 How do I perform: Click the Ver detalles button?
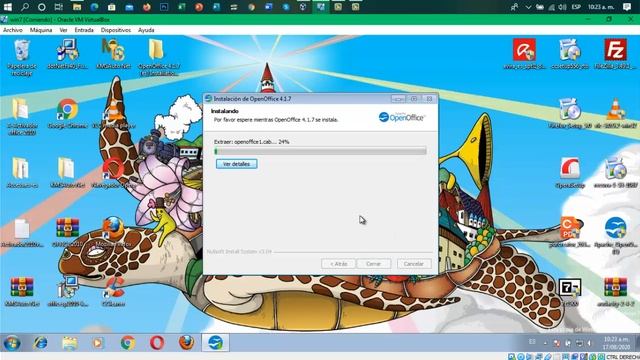coord(237,164)
